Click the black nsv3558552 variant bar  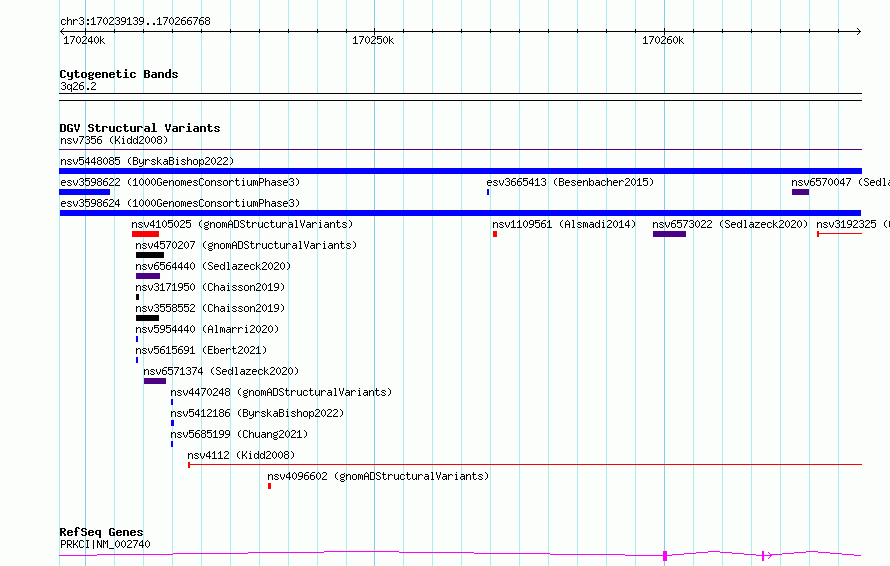147,318
